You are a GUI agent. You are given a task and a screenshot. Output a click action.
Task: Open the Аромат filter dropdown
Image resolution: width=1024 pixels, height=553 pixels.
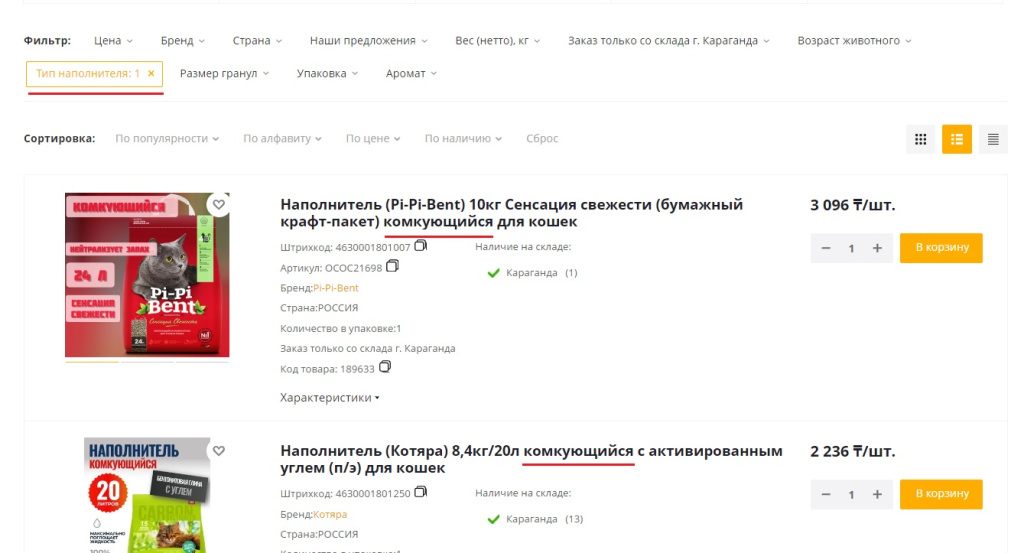[x=411, y=73]
